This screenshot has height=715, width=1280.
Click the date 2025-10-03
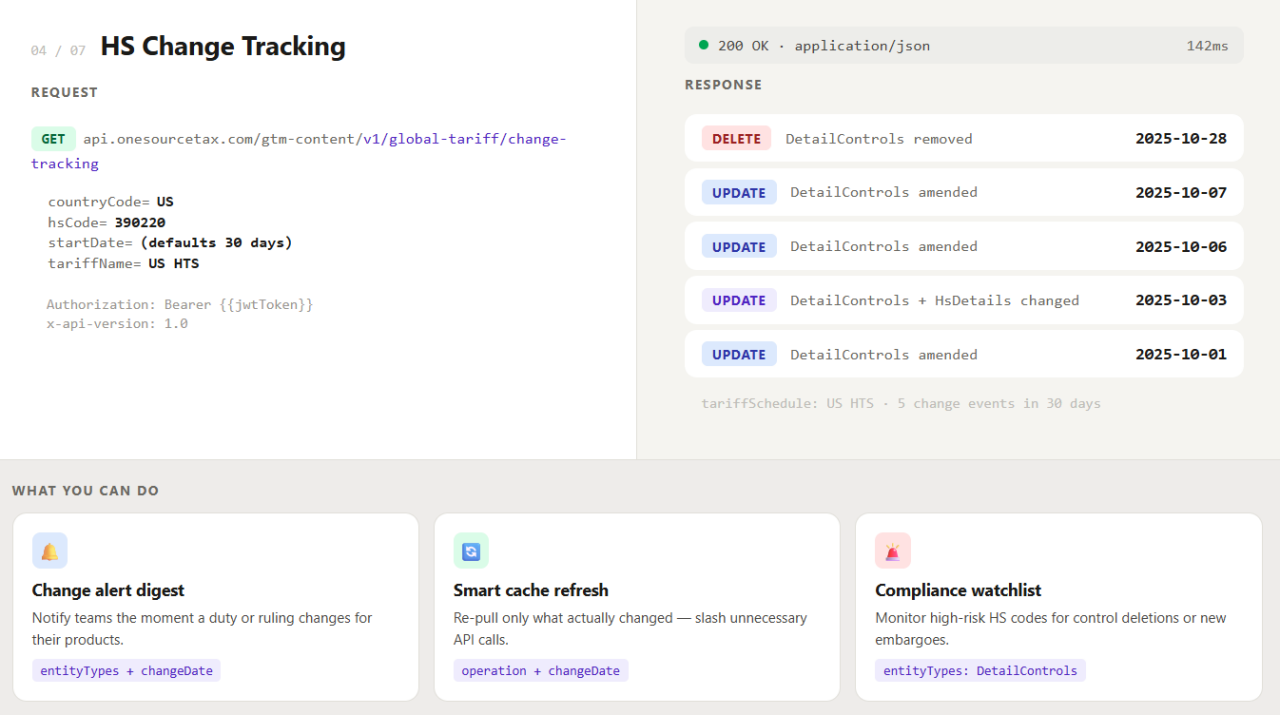(x=1181, y=300)
